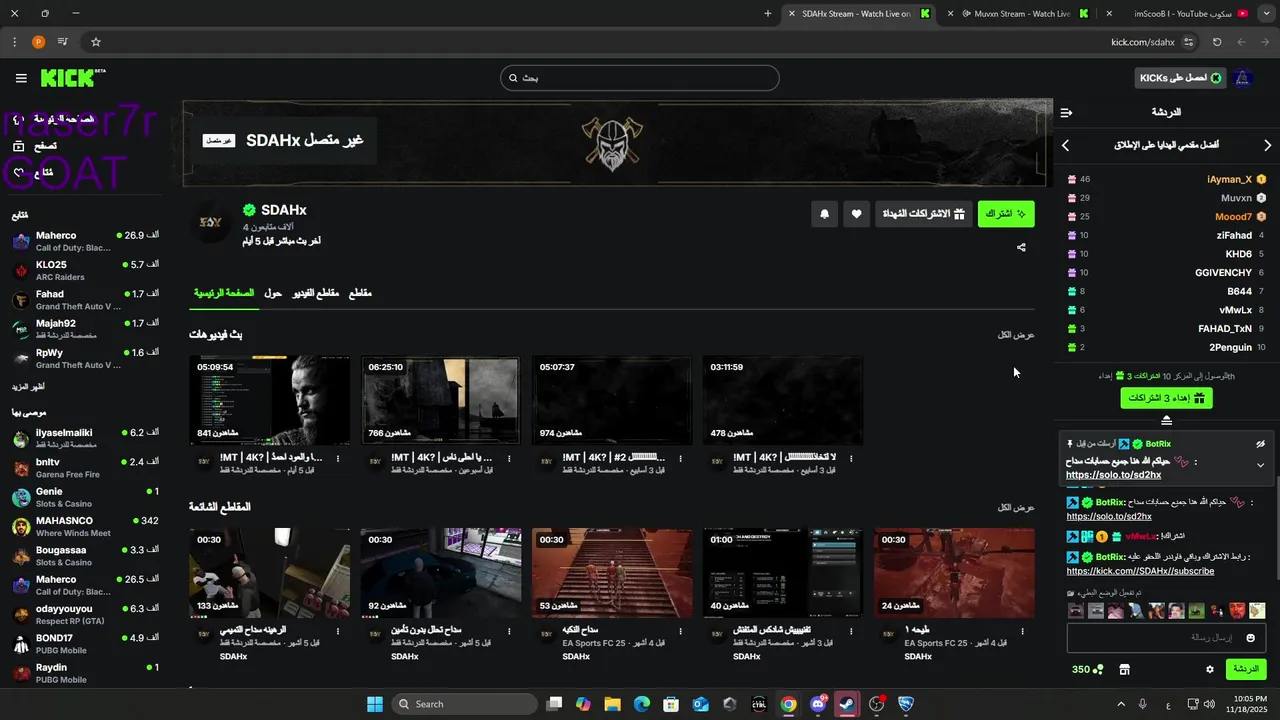
Task: Switch to the مقاطع الفيديو videos tab
Action: click(315, 293)
